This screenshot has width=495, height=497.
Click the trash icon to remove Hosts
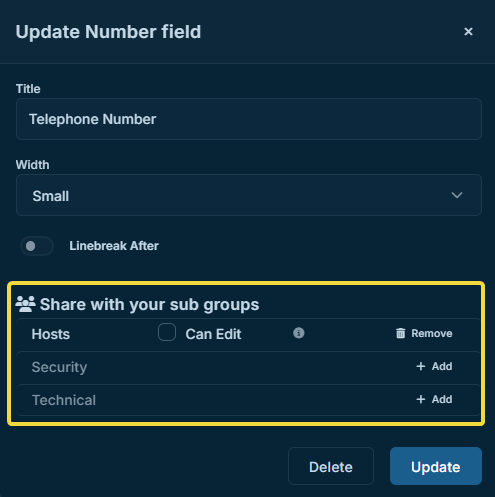[x=400, y=333]
